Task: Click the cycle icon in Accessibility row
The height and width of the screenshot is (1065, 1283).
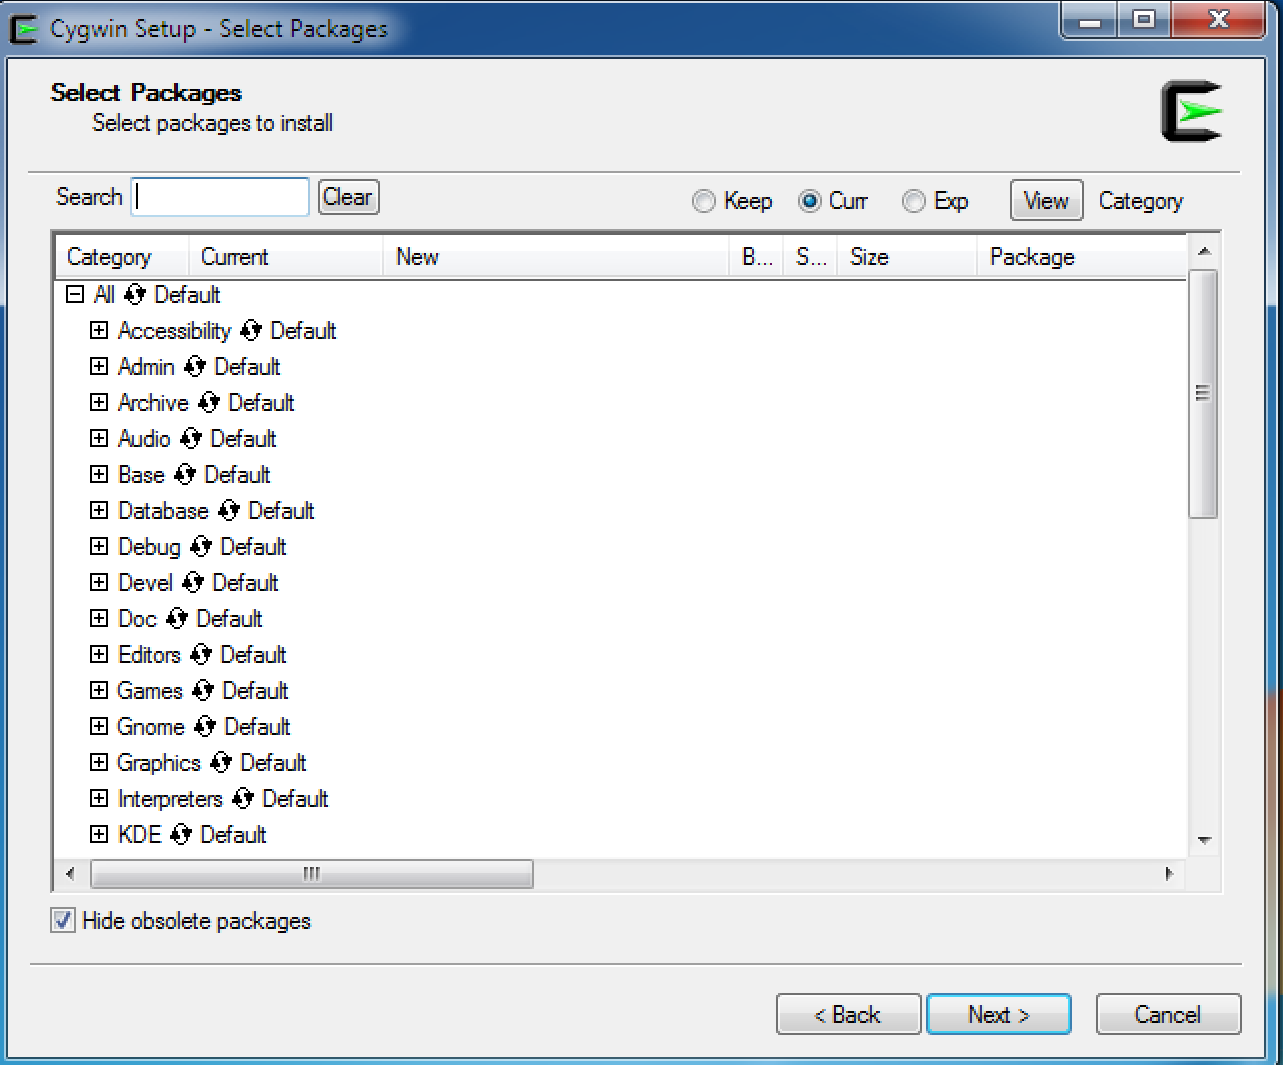Action: tap(251, 331)
